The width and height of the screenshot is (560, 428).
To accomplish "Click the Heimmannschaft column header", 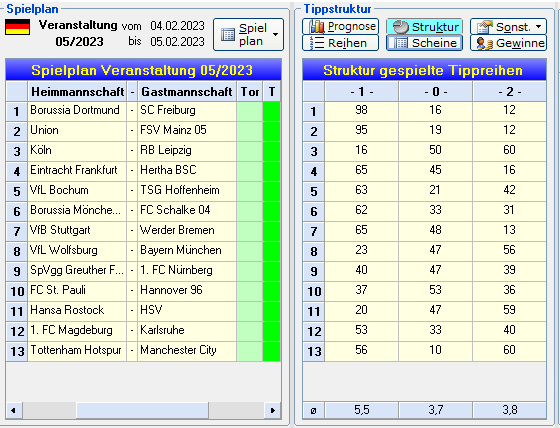I will pos(77,92).
